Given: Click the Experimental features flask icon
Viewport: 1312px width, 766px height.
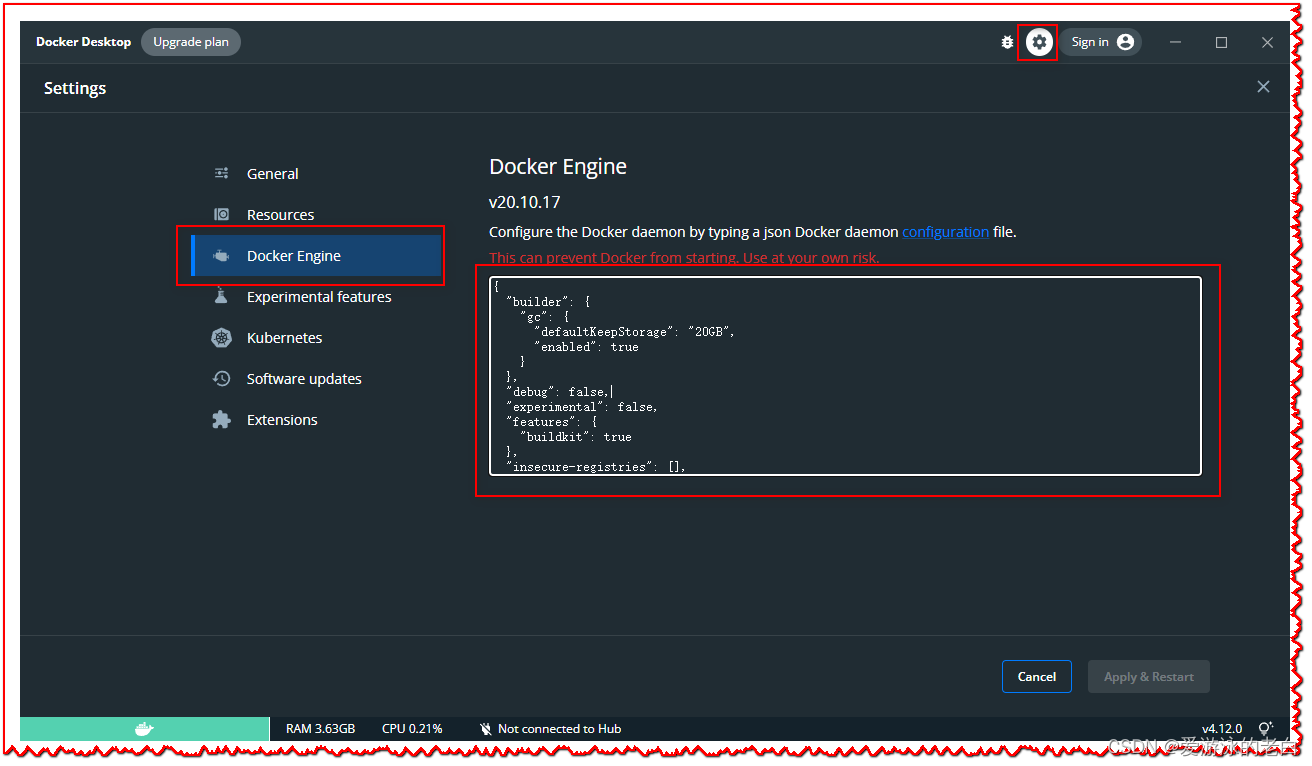Looking at the screenshot, I should 222,297.
